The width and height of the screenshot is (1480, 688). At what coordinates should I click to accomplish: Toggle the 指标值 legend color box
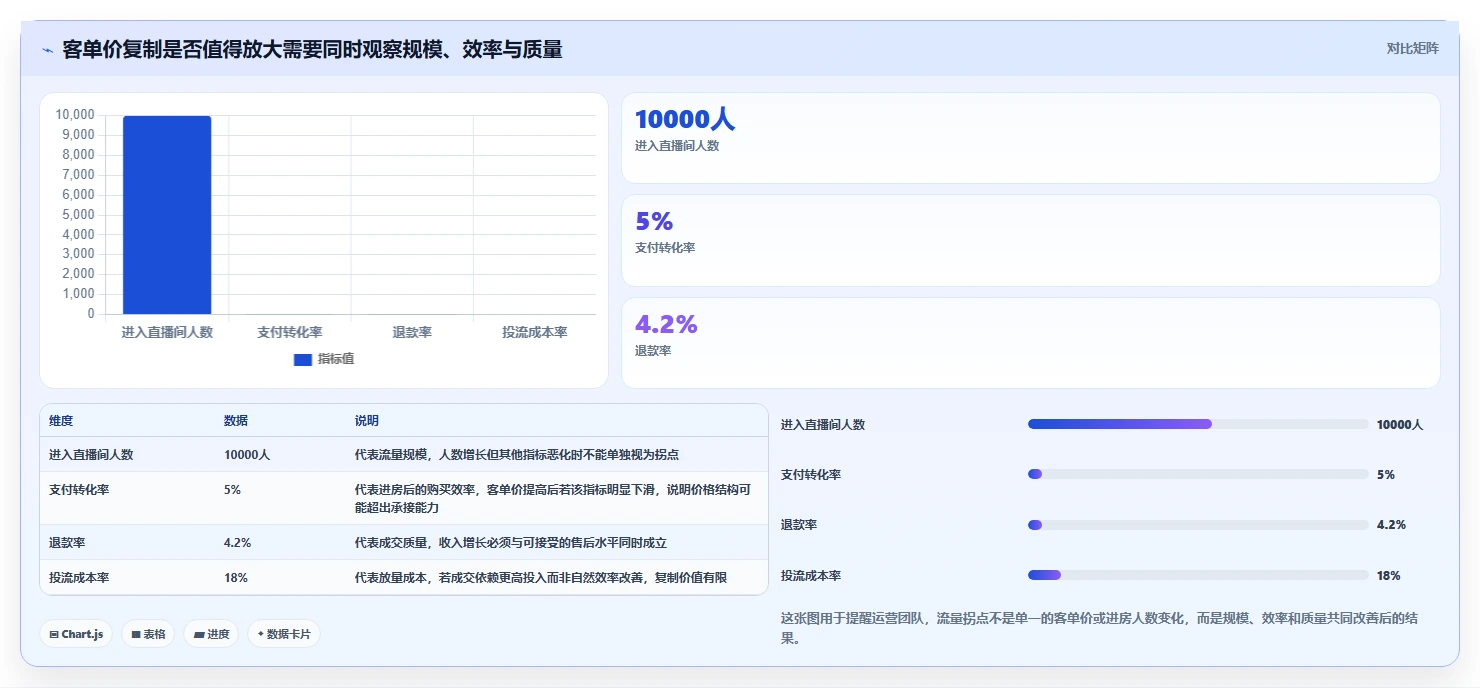click(x=303, y=360)
